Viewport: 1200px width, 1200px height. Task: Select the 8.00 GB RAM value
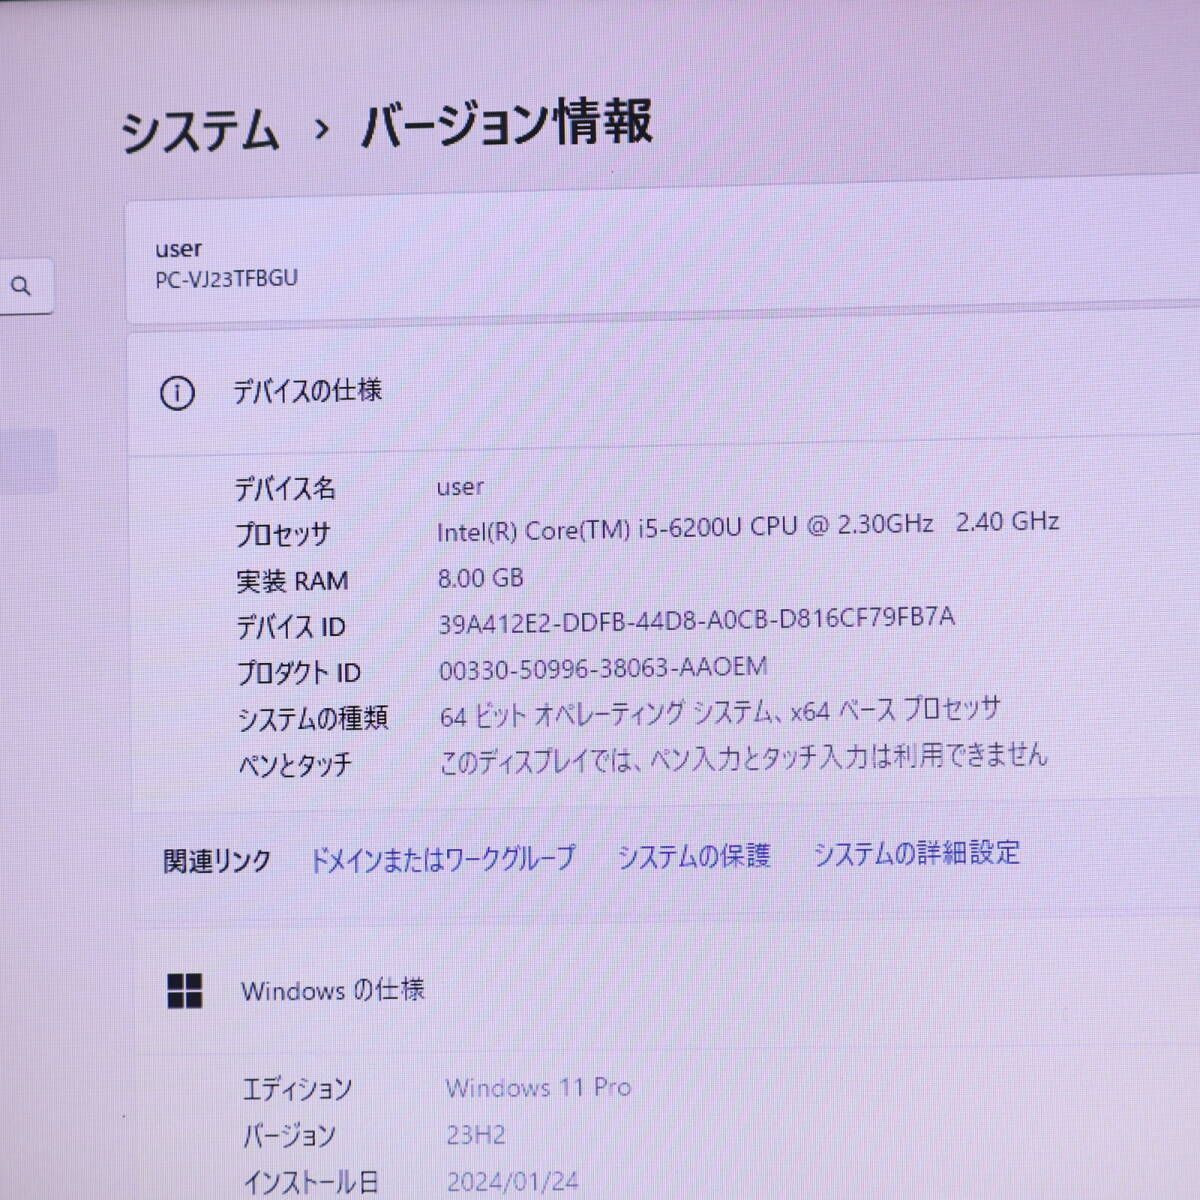tap(481, 578)
